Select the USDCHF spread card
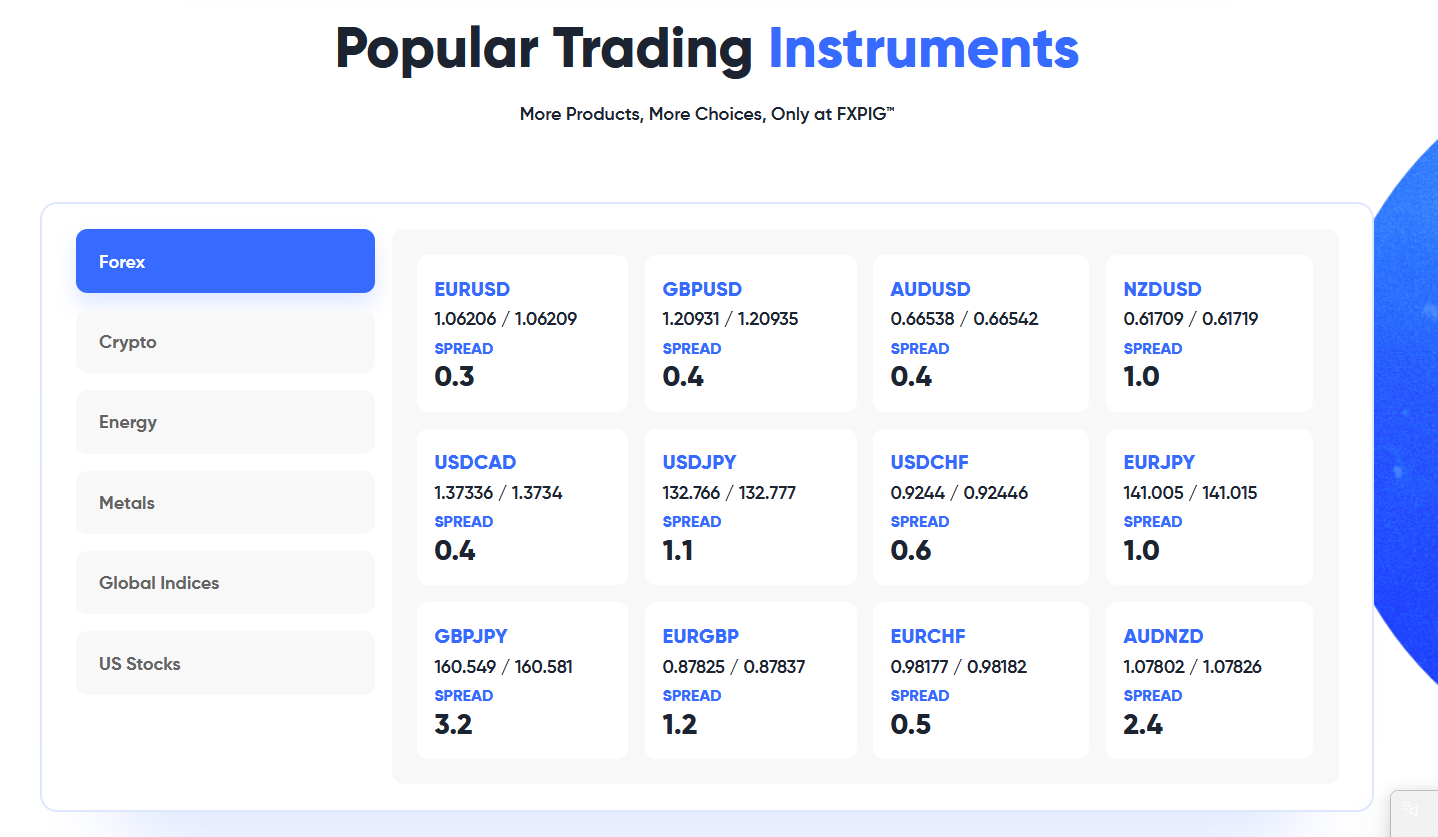Image resolution: width=1438 pixels, height=837 pixels. click(x=981, y=507)
